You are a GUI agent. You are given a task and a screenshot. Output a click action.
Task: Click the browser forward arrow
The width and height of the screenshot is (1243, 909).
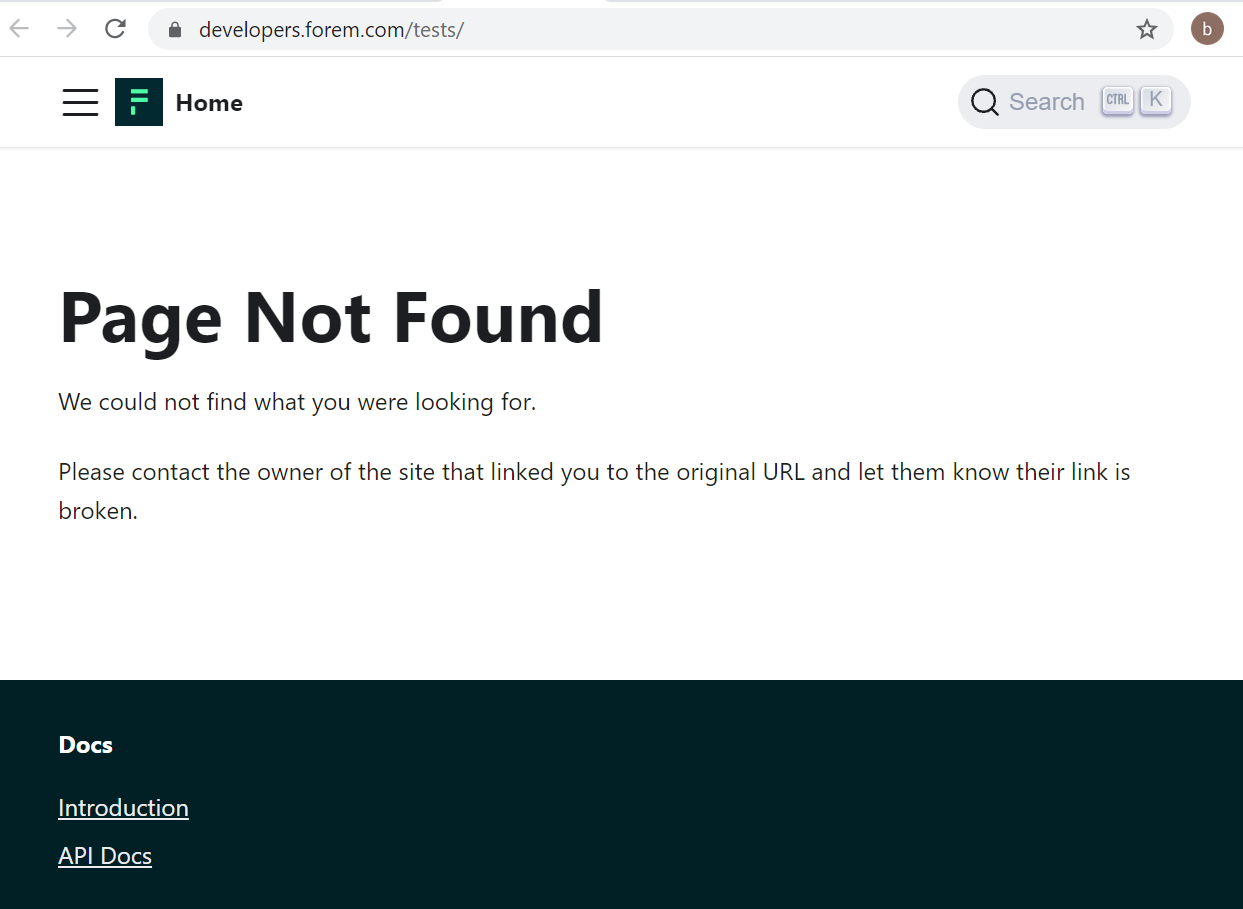coord(67,29)
